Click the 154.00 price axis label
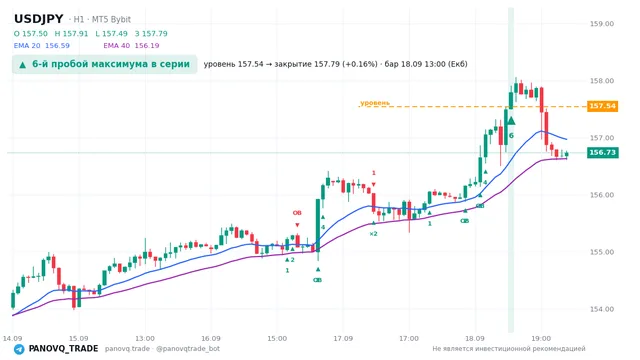The width and height of the screenshot is (640, 360). (x=602, y=309)
